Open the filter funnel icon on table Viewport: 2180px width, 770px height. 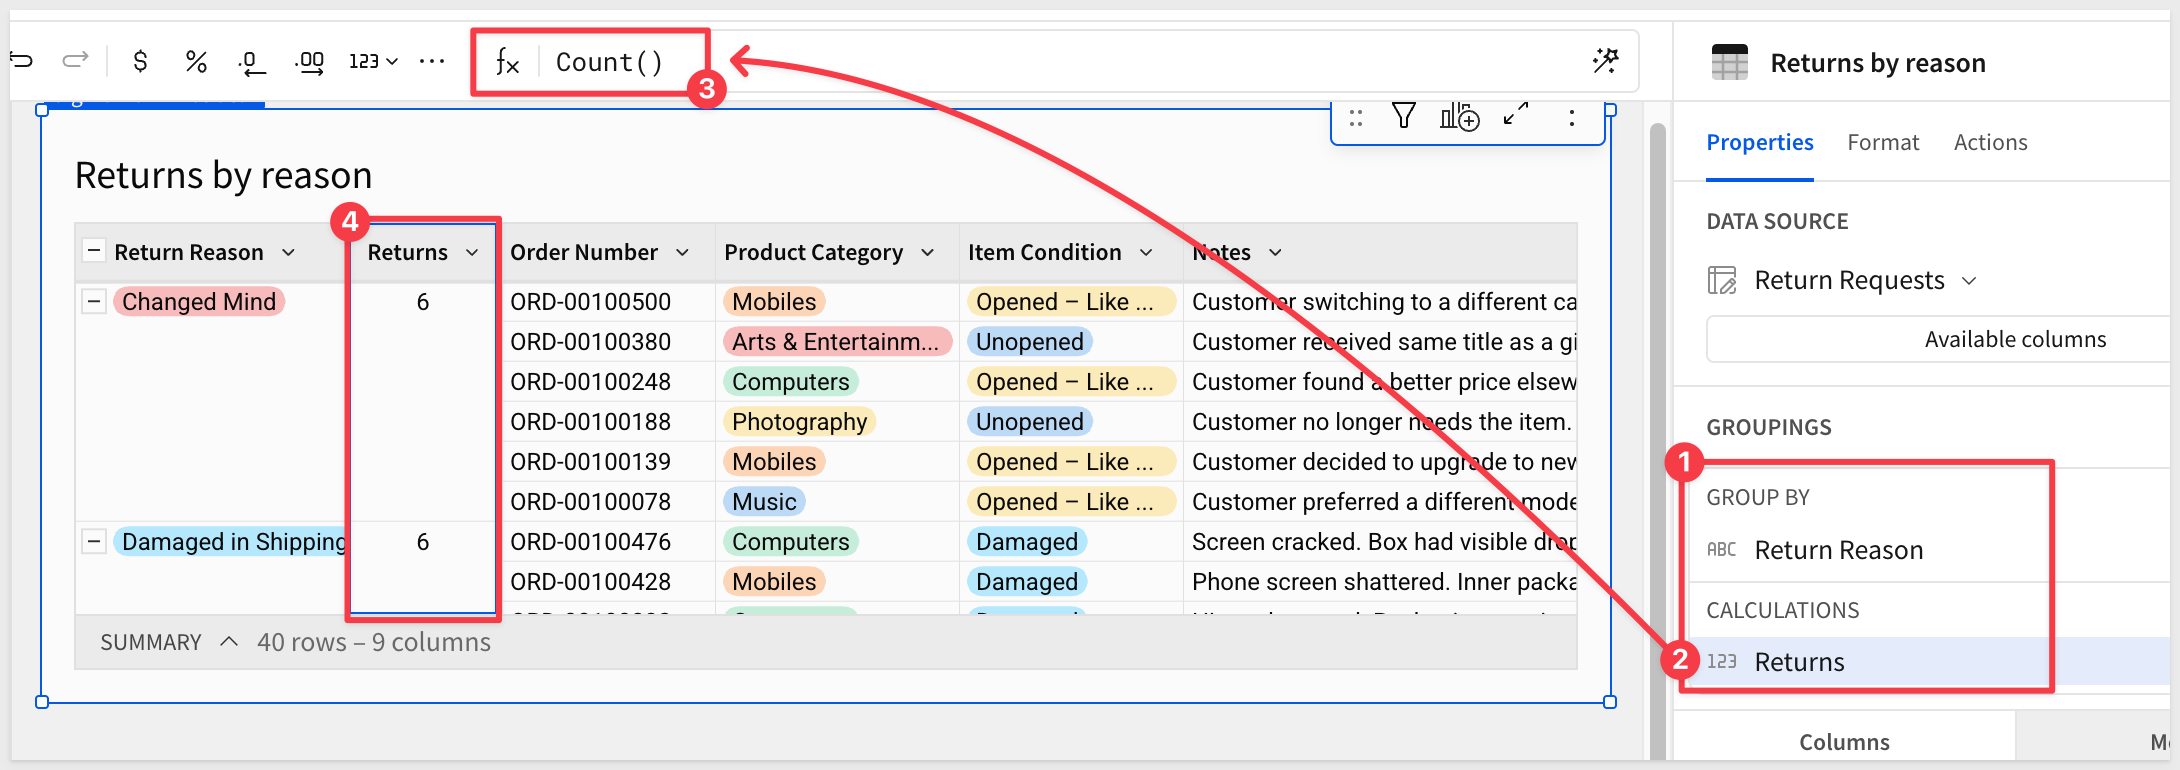pos(1404,117)
